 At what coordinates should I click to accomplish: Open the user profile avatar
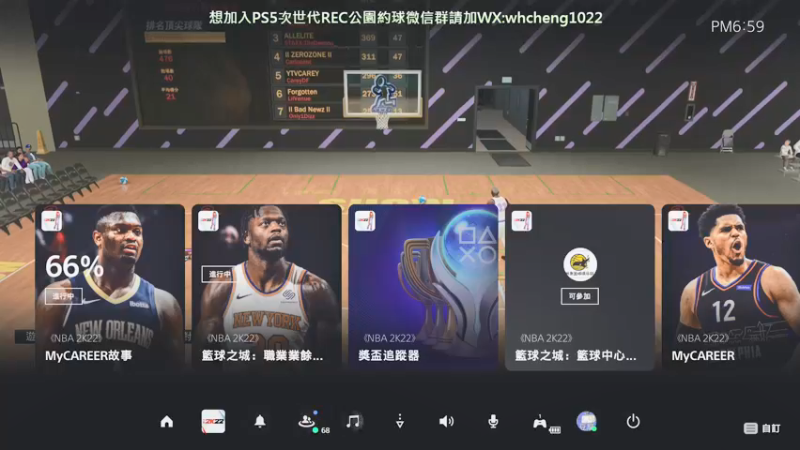pos(587,421)
